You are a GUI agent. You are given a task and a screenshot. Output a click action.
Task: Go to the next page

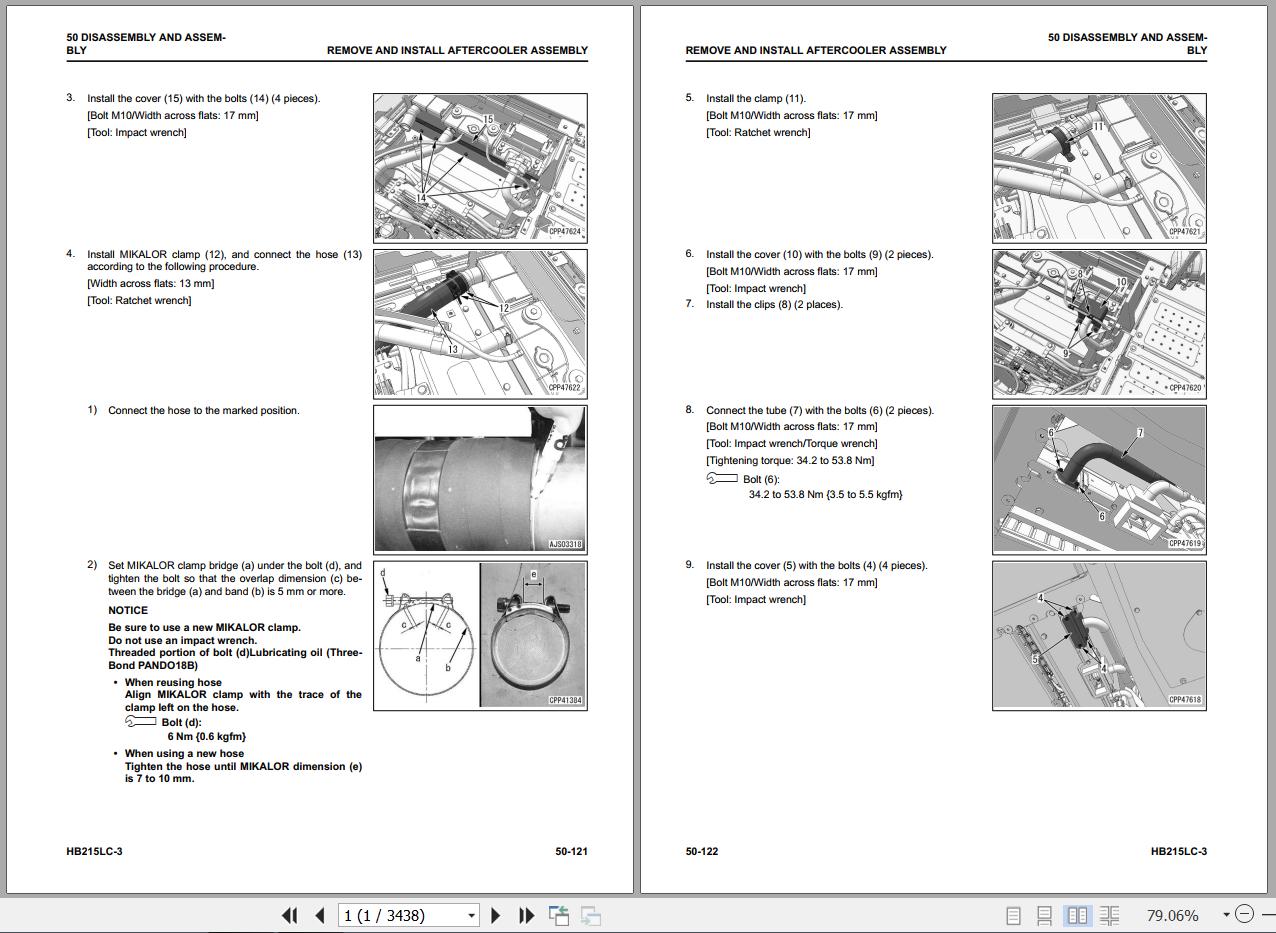pos(496,915)
